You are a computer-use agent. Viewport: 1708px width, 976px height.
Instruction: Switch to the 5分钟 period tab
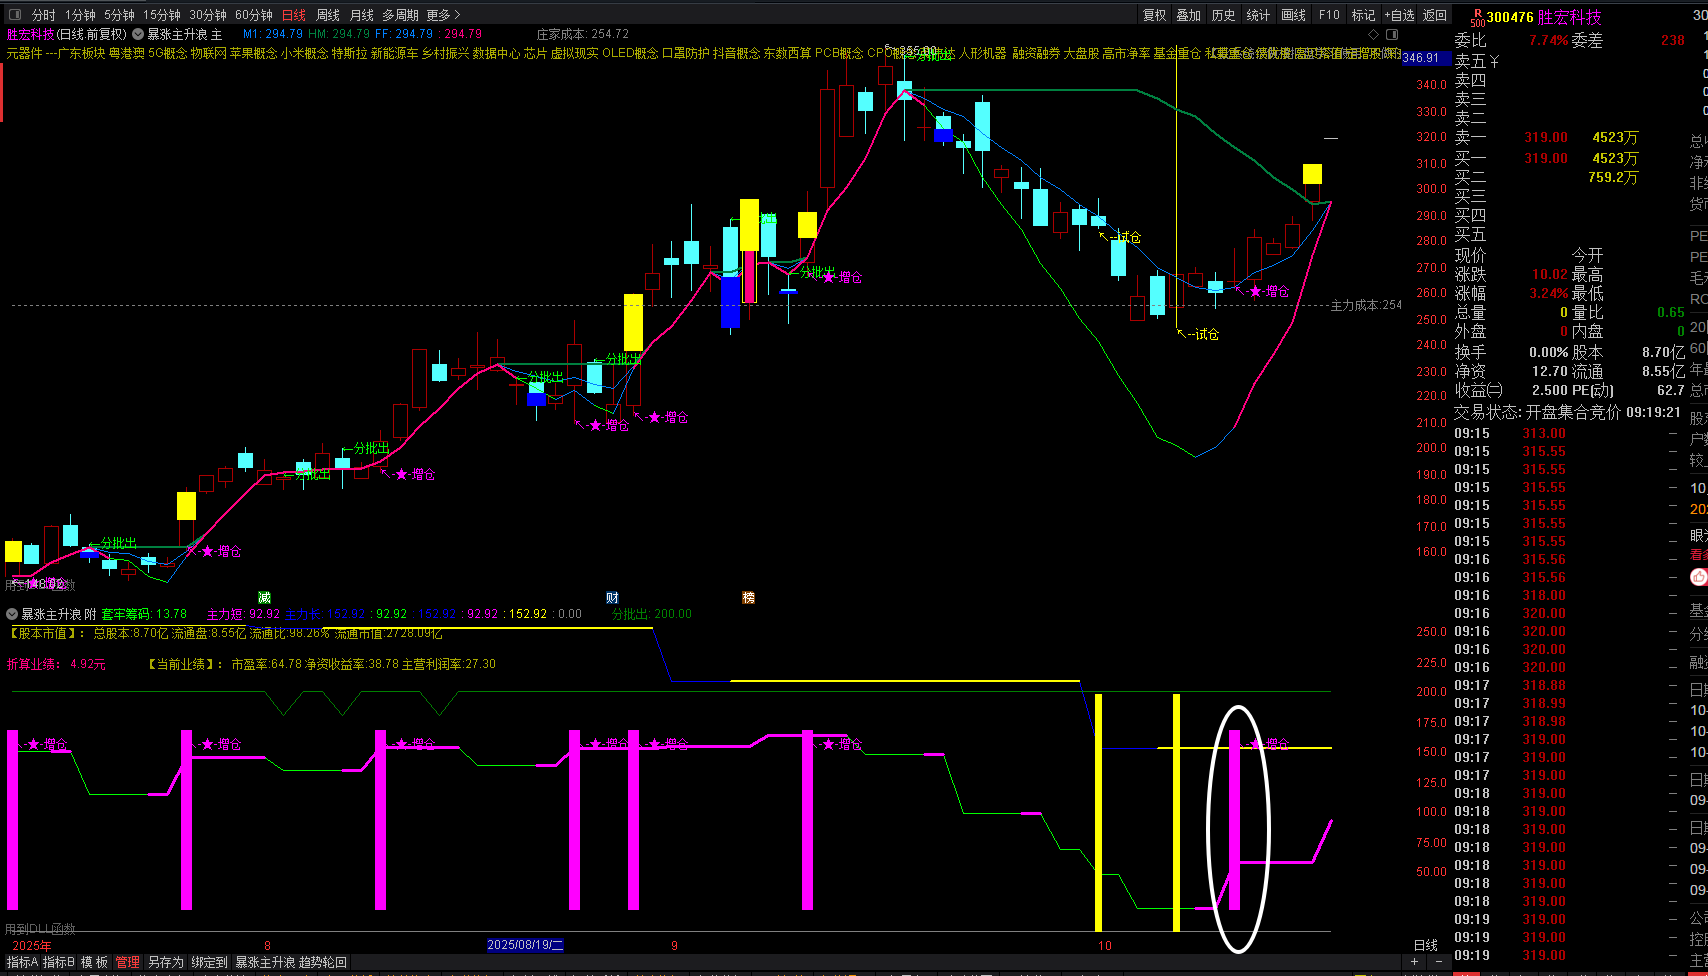119,15
